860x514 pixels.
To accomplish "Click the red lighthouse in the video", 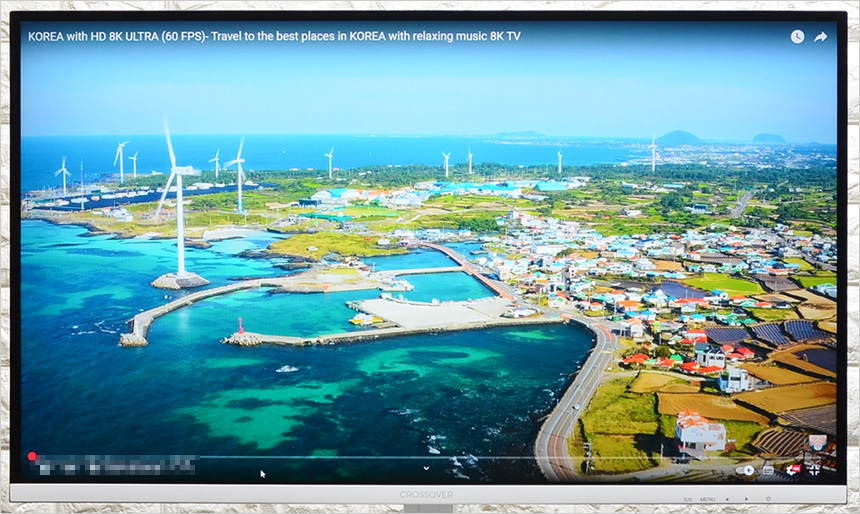I will tap(239, 325).
